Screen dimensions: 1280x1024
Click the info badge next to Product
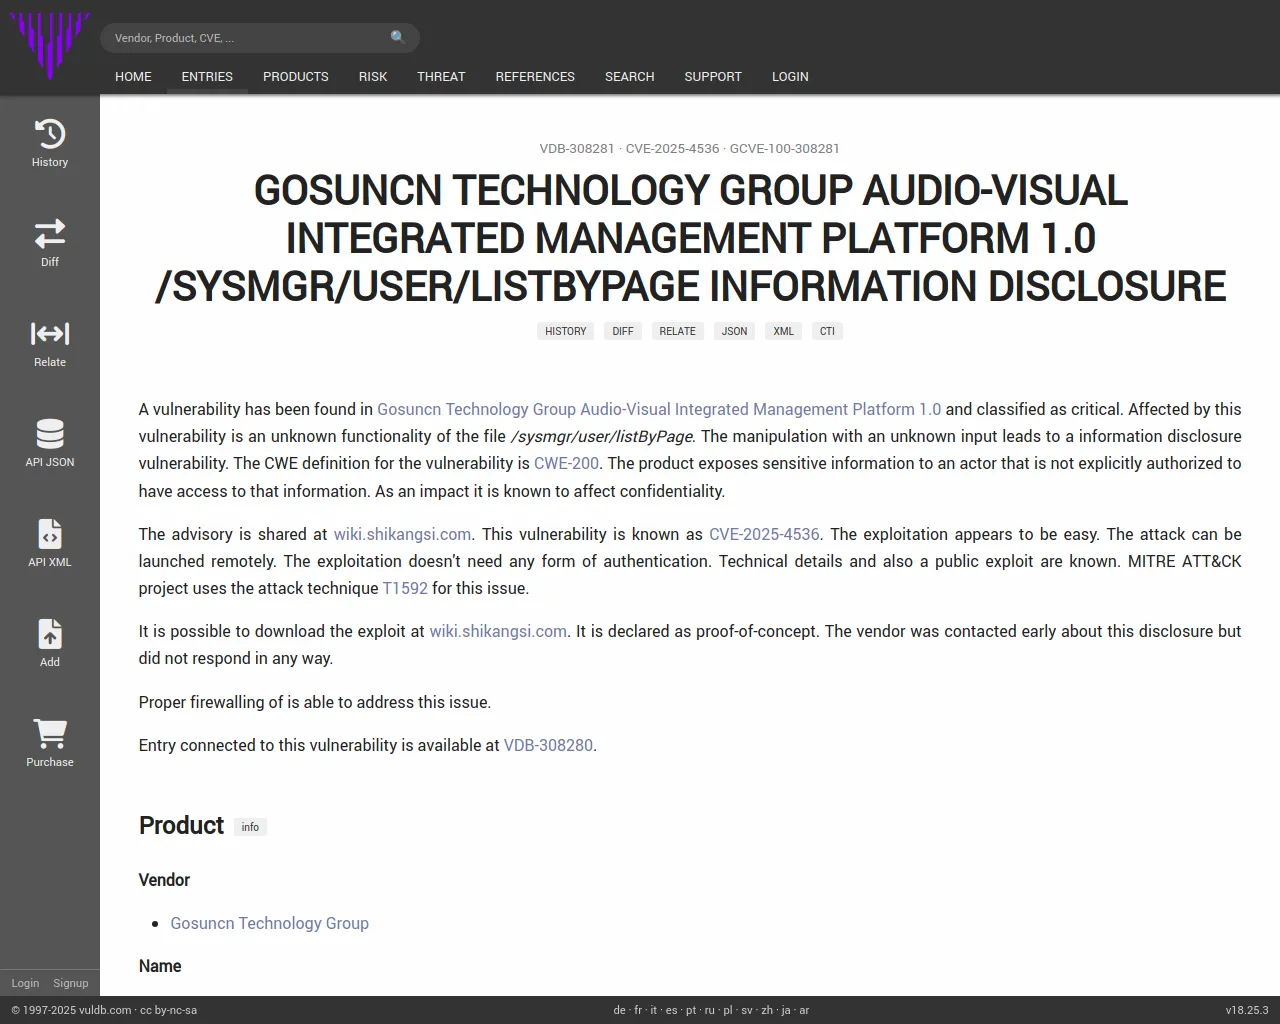(x=250, y=827)
